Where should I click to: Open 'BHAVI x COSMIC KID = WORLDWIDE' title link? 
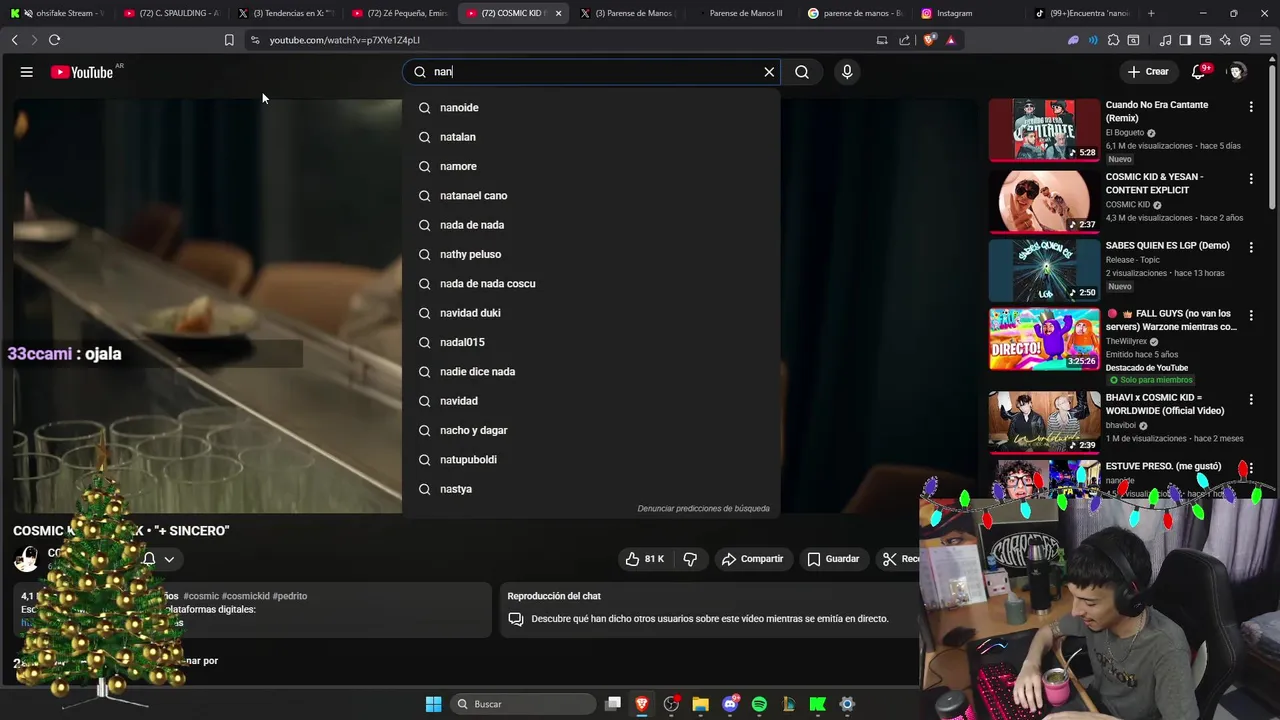coord(1165,404)
